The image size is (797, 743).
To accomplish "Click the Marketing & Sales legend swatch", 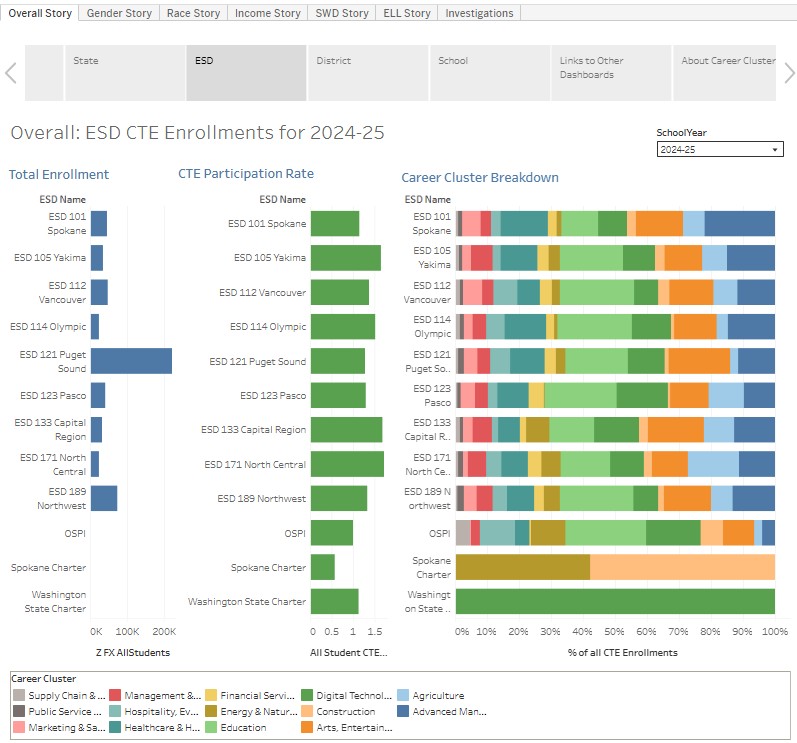I will click(x=19, y=727).
